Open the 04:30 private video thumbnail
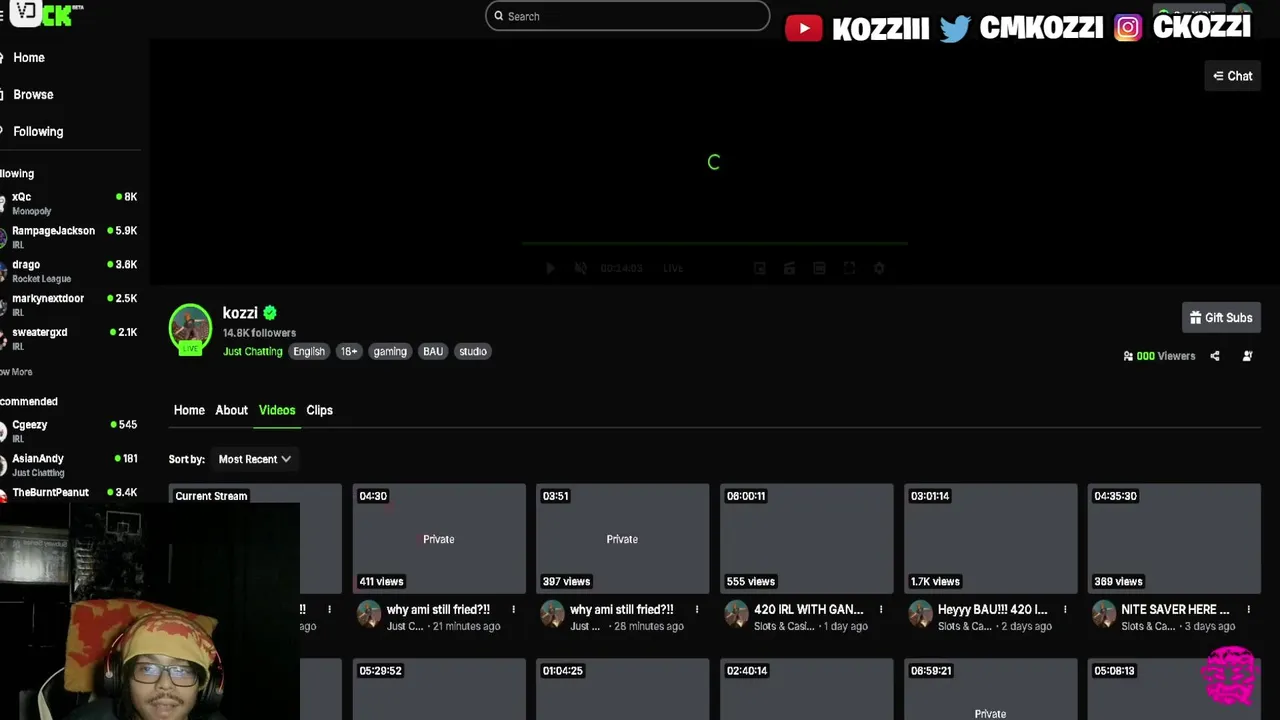 click(x=439, y=538)
